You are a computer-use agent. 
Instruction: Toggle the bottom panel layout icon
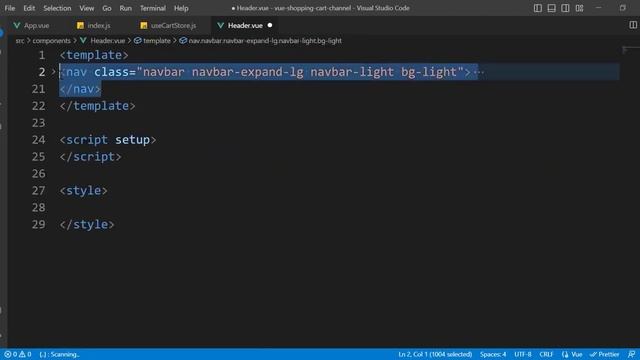(x=551, y=8)
